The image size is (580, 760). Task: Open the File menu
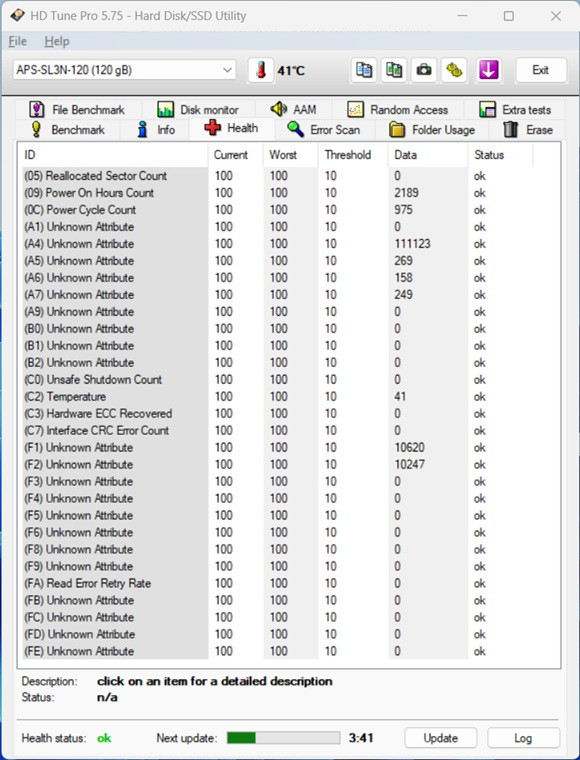[17, 41]
